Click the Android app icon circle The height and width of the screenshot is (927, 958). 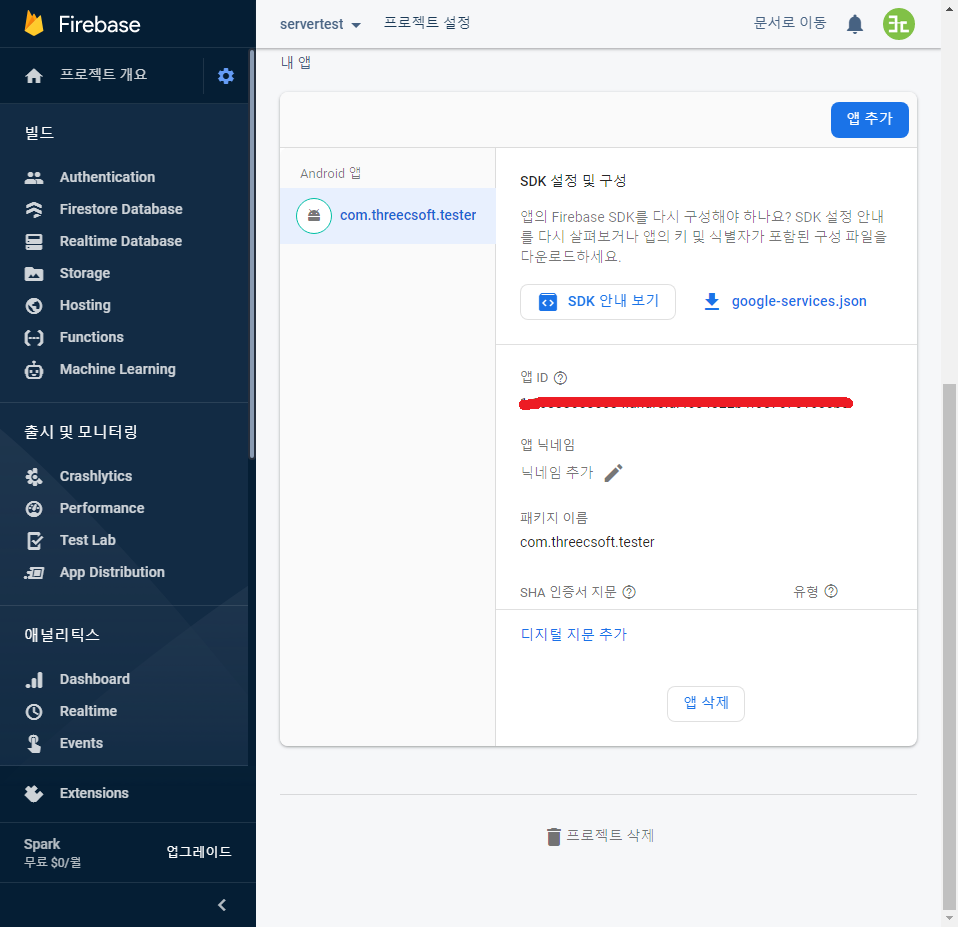tap(314, 216)
